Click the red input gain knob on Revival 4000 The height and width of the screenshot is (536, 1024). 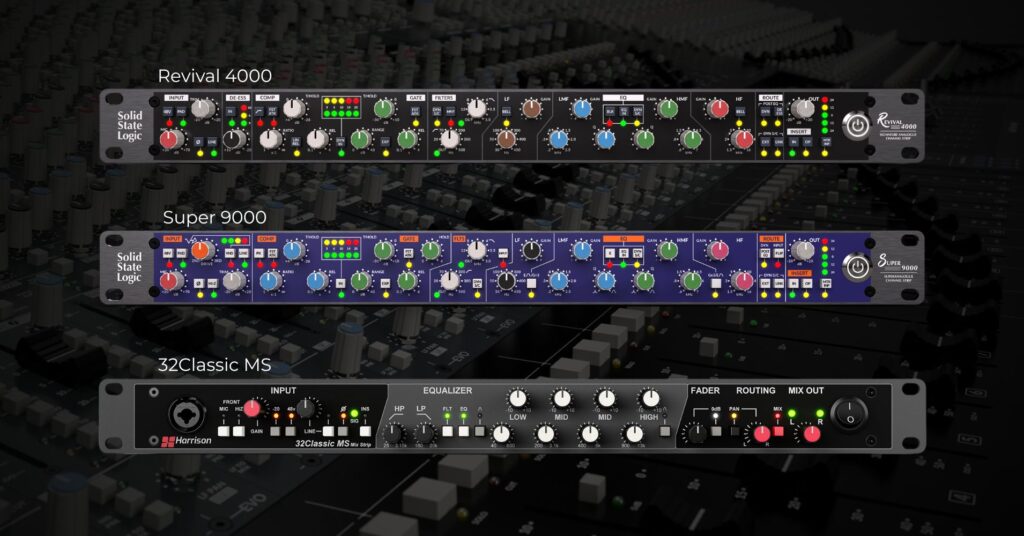coord(172,140)
